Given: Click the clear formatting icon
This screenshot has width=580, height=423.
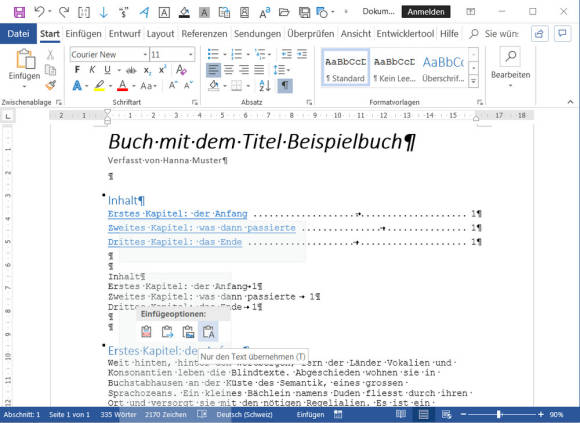Looking at the screenshot, I should point(181,70).
